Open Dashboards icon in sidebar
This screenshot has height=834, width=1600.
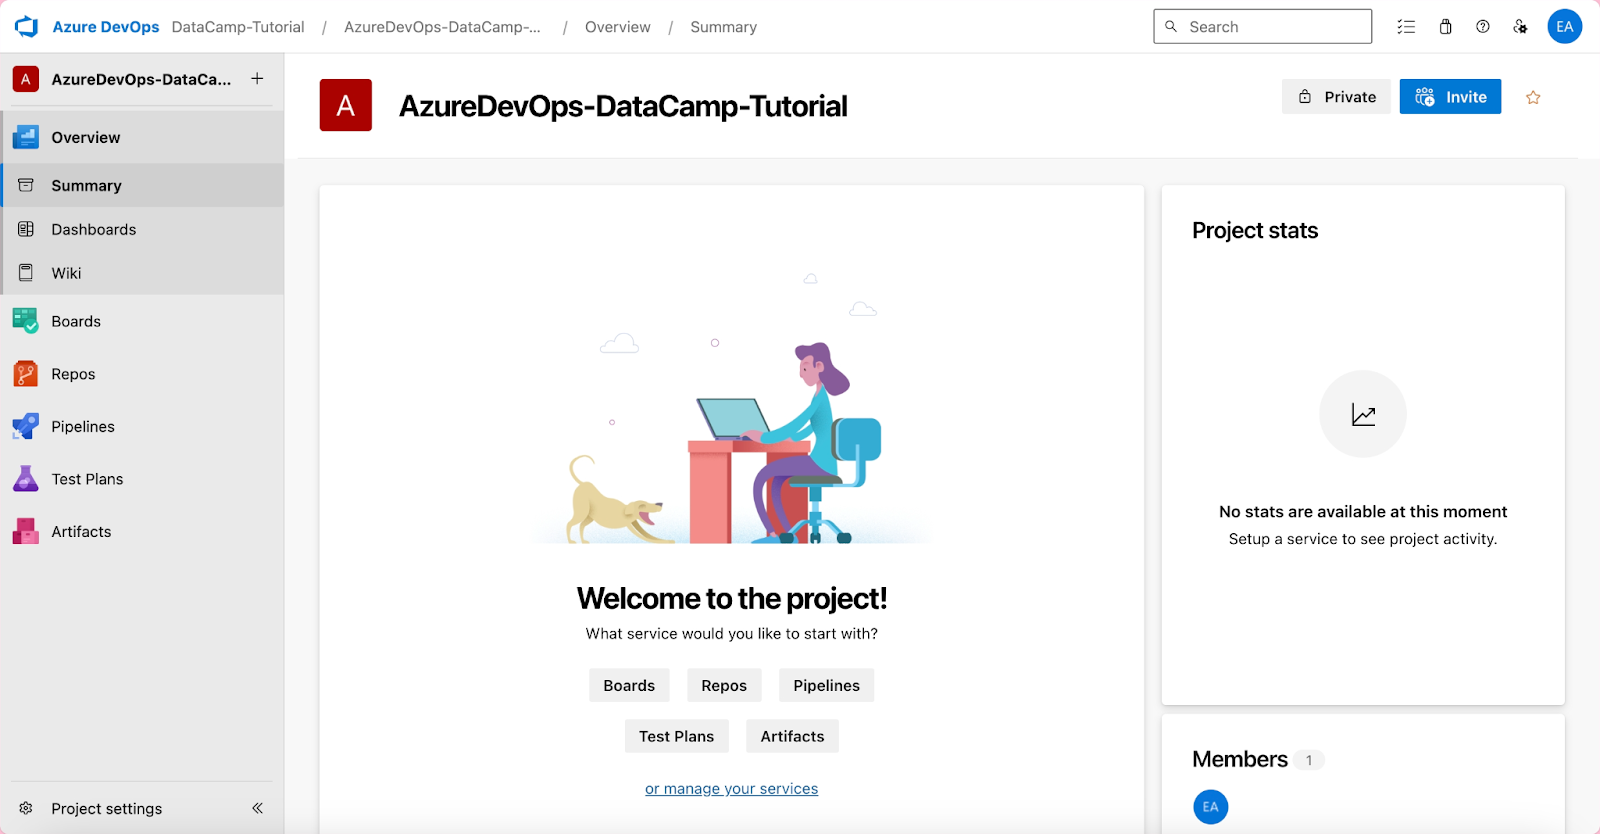[x=26, y=229]
